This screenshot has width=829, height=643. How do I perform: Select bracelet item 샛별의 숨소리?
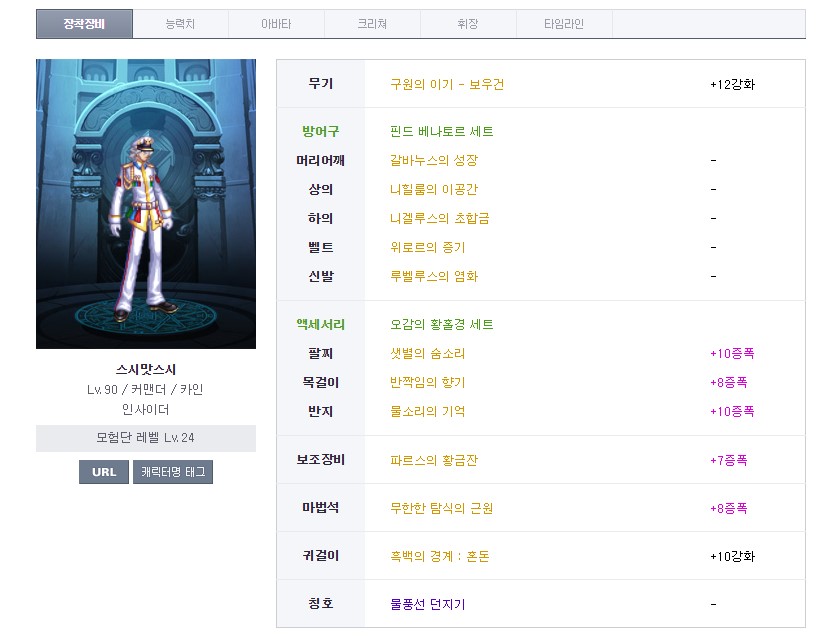[x=427, y=354]
